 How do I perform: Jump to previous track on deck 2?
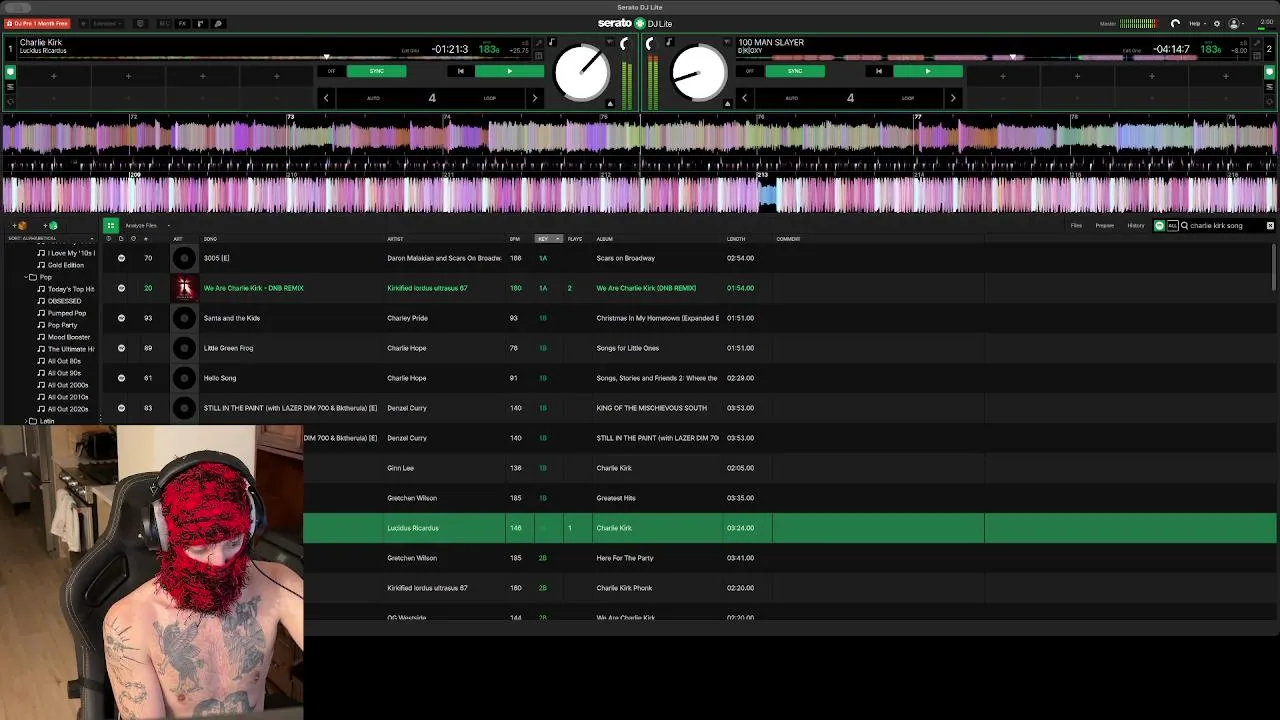[x=879, y=71]
